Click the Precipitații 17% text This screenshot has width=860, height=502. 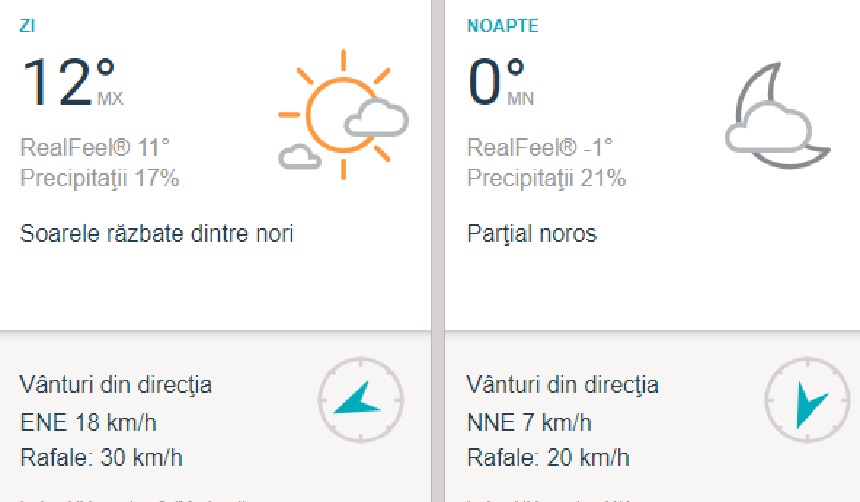coord(100,179)
